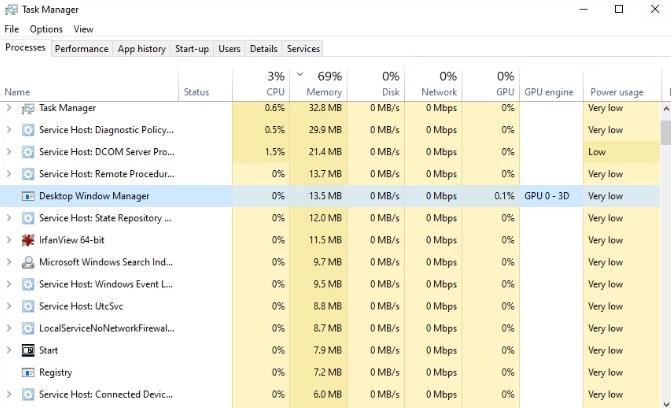
Task: Open the Options menu
Action: (x=46, y=29)
